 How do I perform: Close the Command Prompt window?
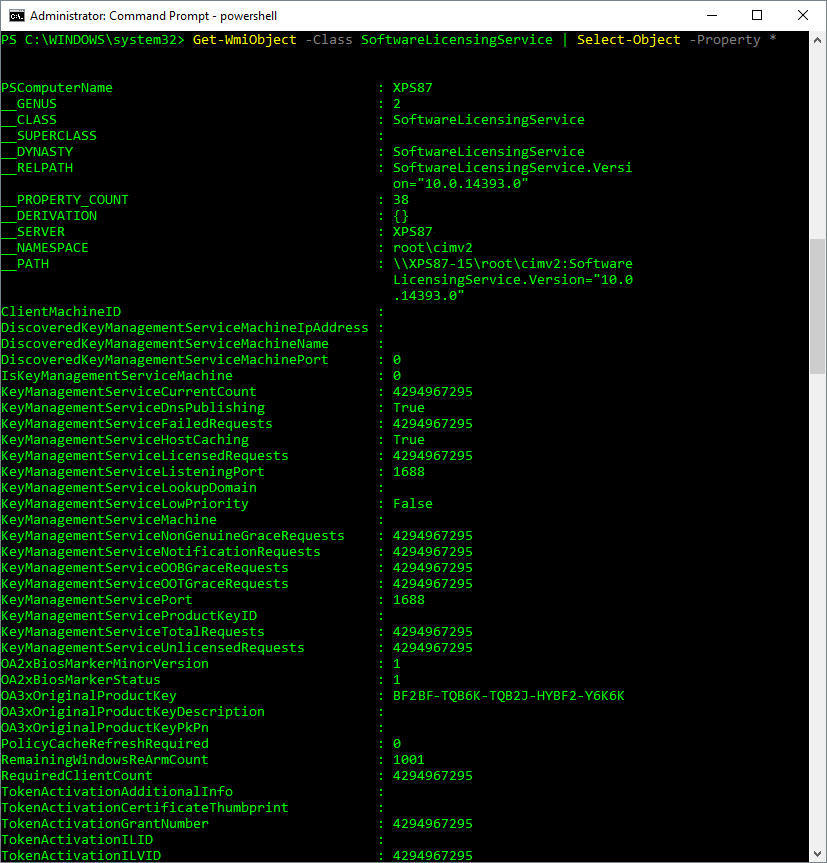coord(802,15)
